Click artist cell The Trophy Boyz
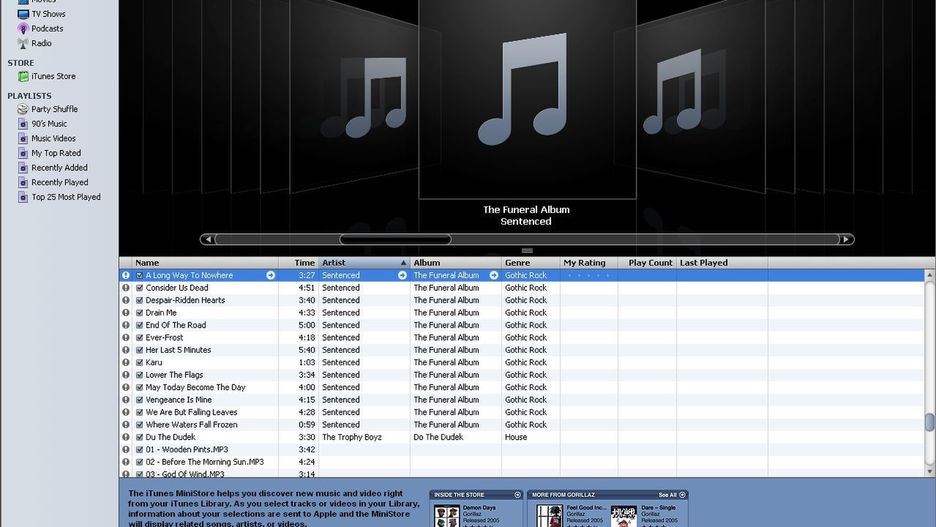This screenshot has height=527, width=936. click(x=352, y=437)
